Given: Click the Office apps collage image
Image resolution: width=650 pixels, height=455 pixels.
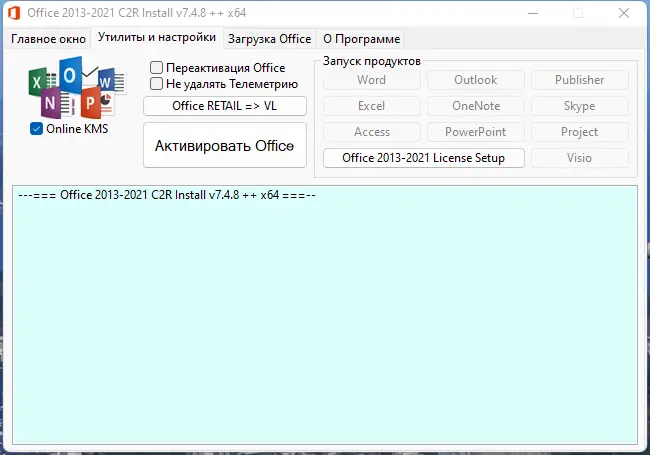Looking at the screenshot, I should 77,87.
